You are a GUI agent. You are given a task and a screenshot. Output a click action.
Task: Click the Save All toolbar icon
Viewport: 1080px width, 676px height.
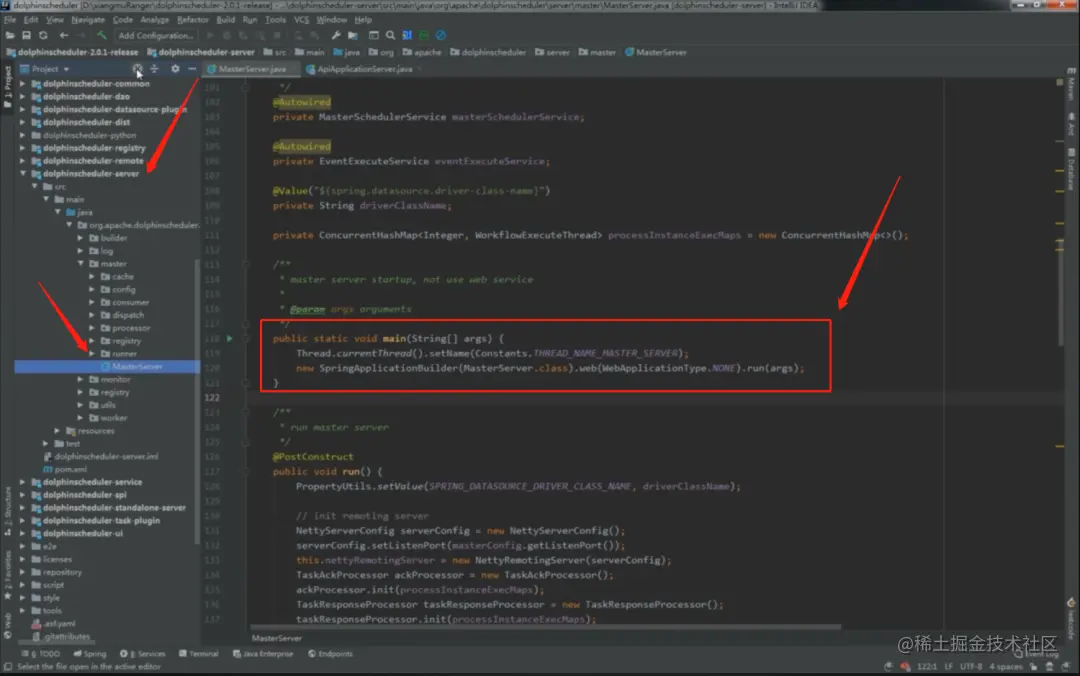pyautogui.click(x=26, y=35)
